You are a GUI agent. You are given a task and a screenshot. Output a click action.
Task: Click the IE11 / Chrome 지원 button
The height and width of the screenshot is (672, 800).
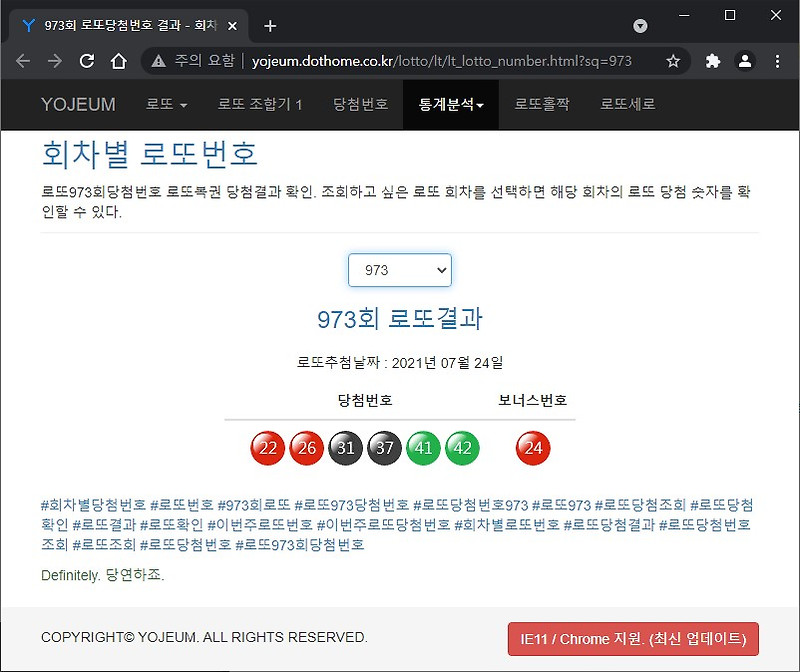633,639
